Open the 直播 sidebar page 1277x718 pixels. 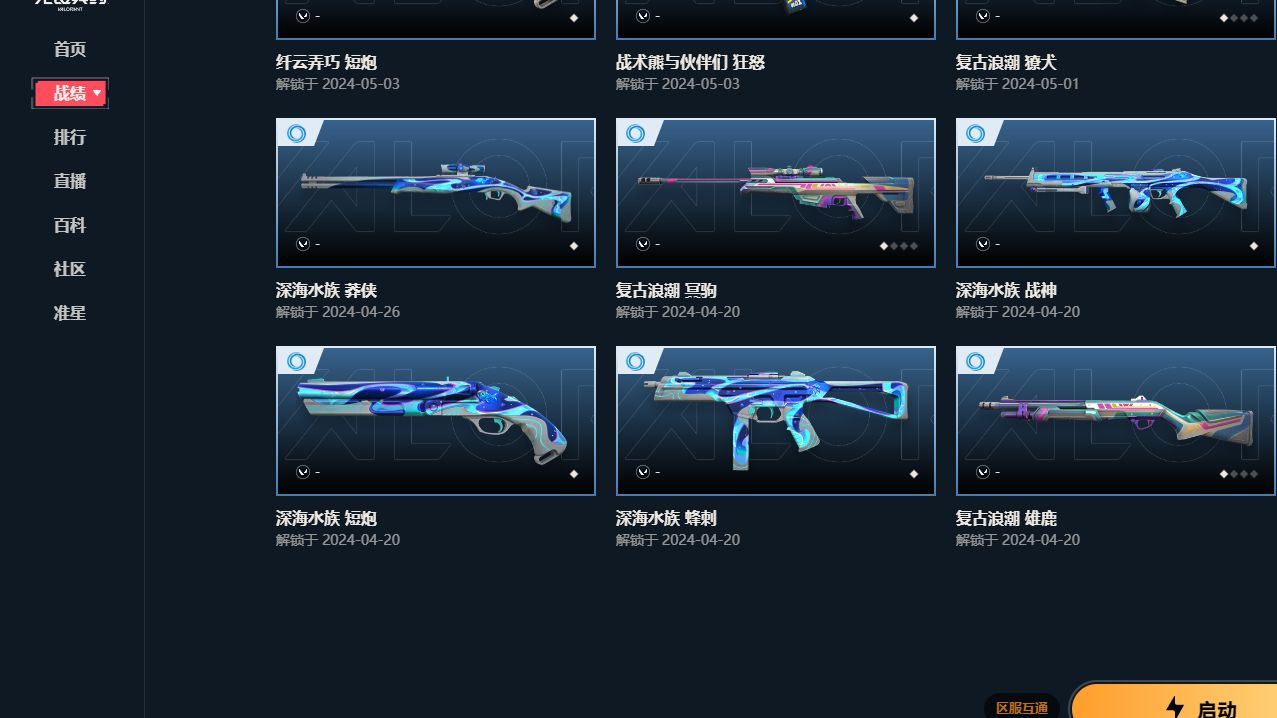tap(70, 181)
